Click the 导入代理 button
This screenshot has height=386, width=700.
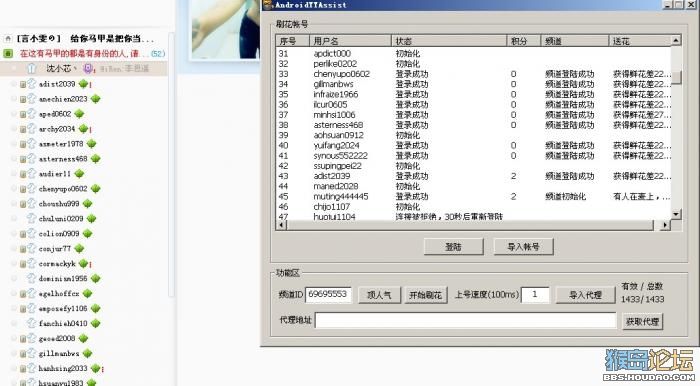pos(585,295)
